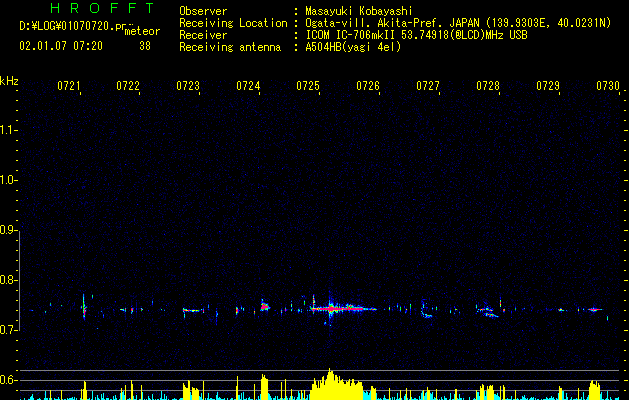Click the 1.1 kHz axis label
This screenshot has width=629, height=400.
tap(8, 130)
